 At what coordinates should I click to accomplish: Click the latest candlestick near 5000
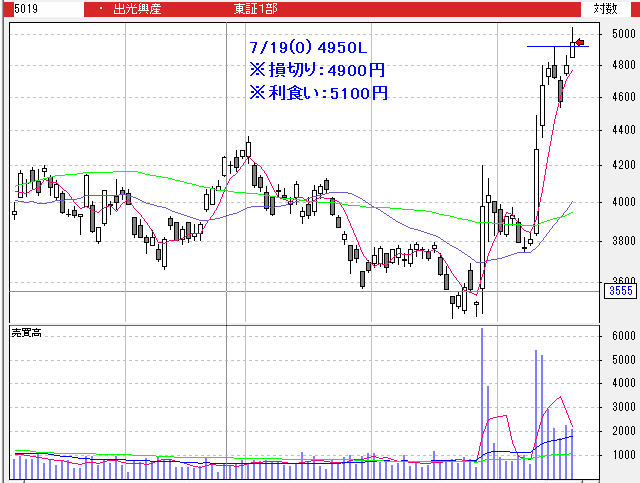[x=574, y=45]
